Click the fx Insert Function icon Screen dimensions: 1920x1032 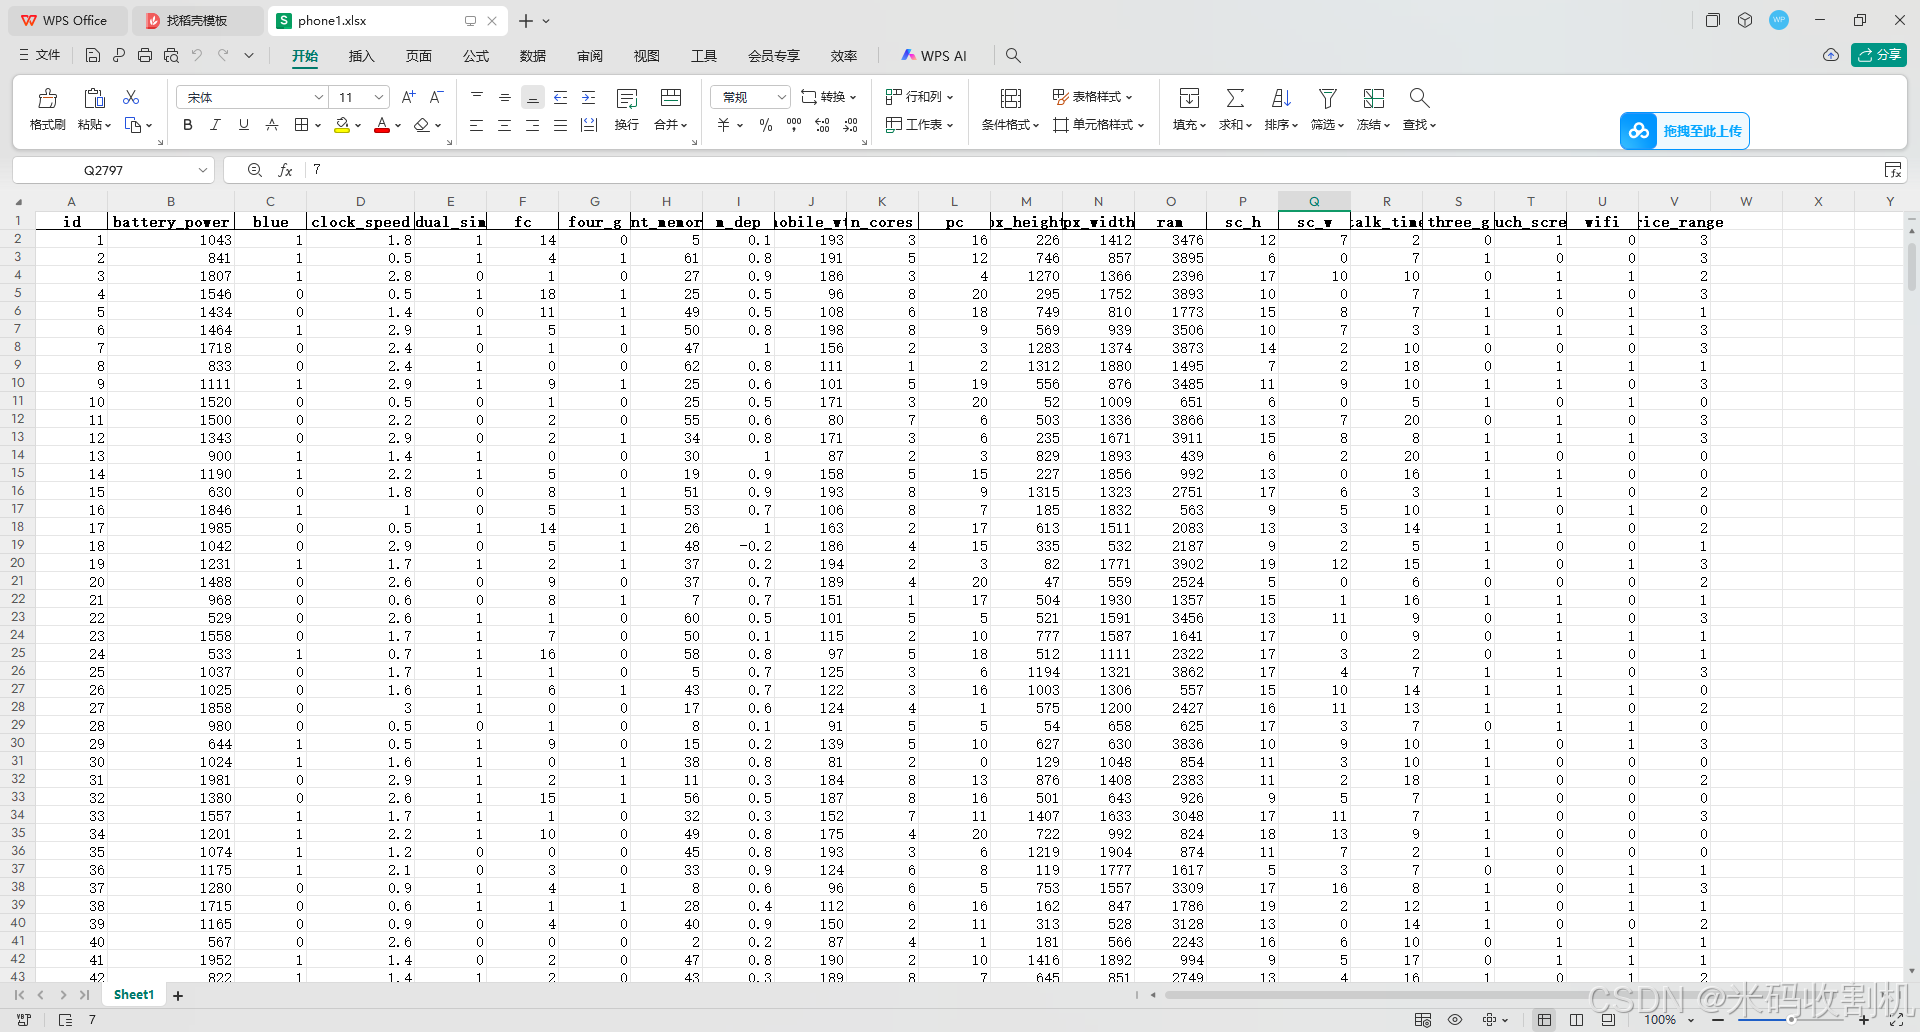coord(285,170)
